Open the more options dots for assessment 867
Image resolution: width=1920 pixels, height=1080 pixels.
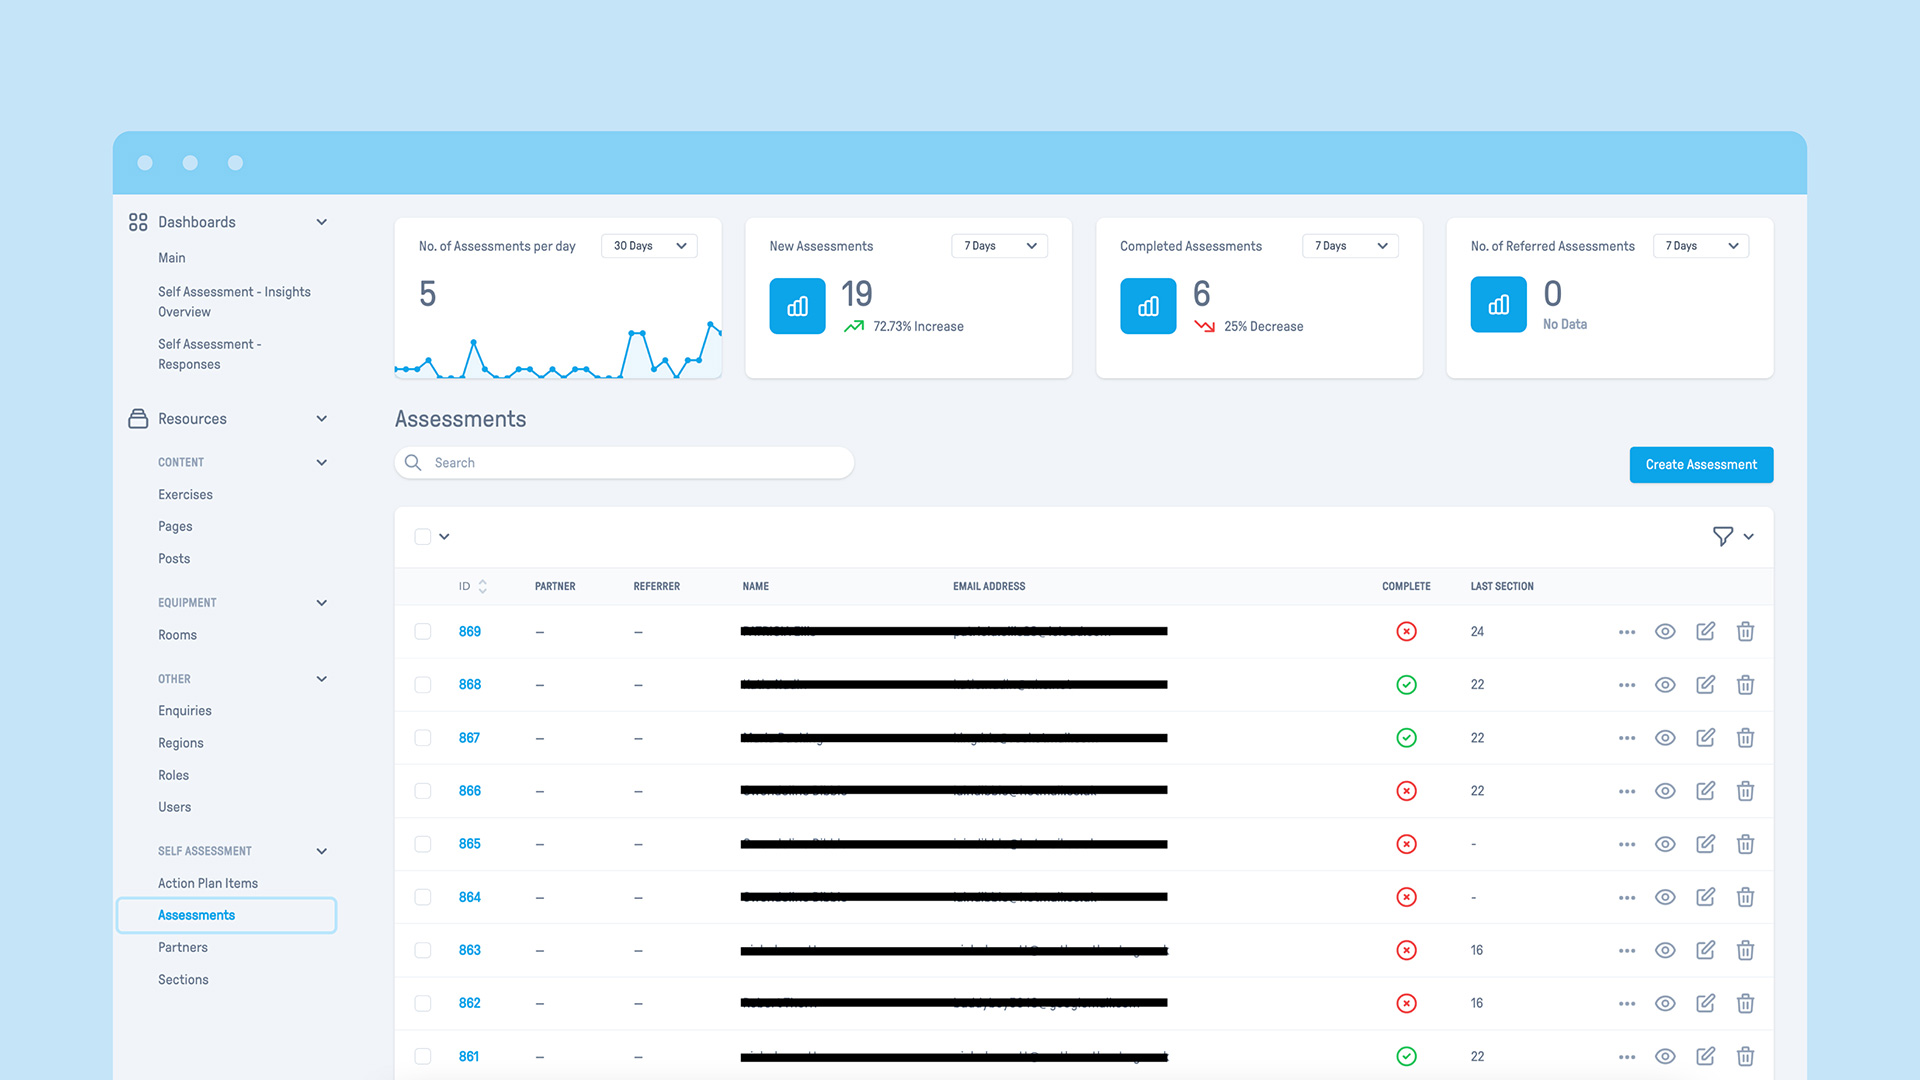(x=1627, y=738)
